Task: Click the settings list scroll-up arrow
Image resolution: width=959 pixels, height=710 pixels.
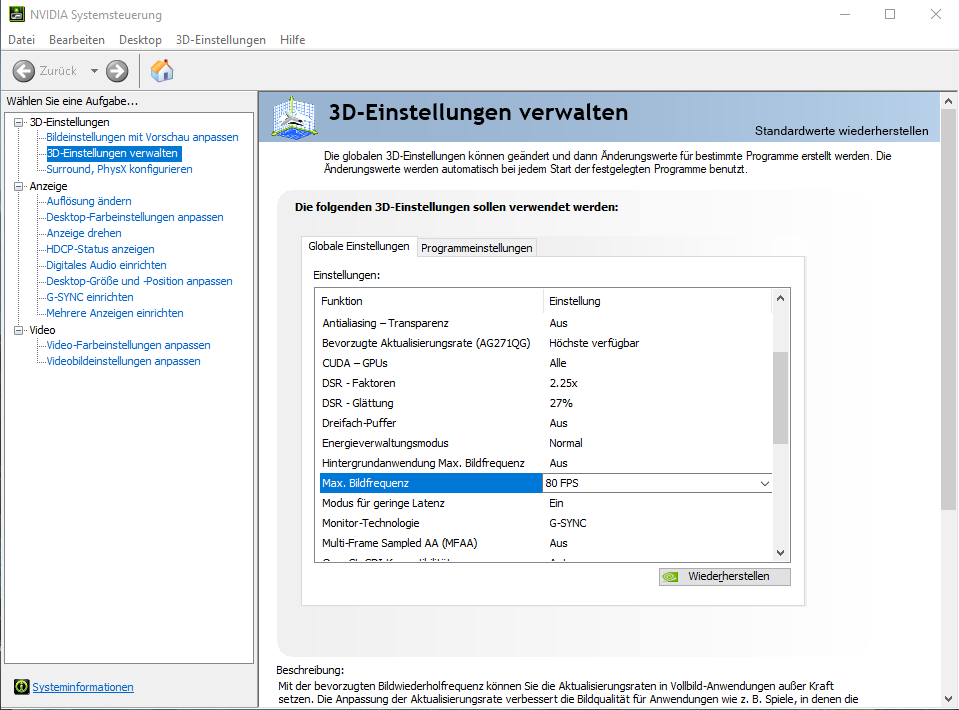Action: [x=780, y=298]
